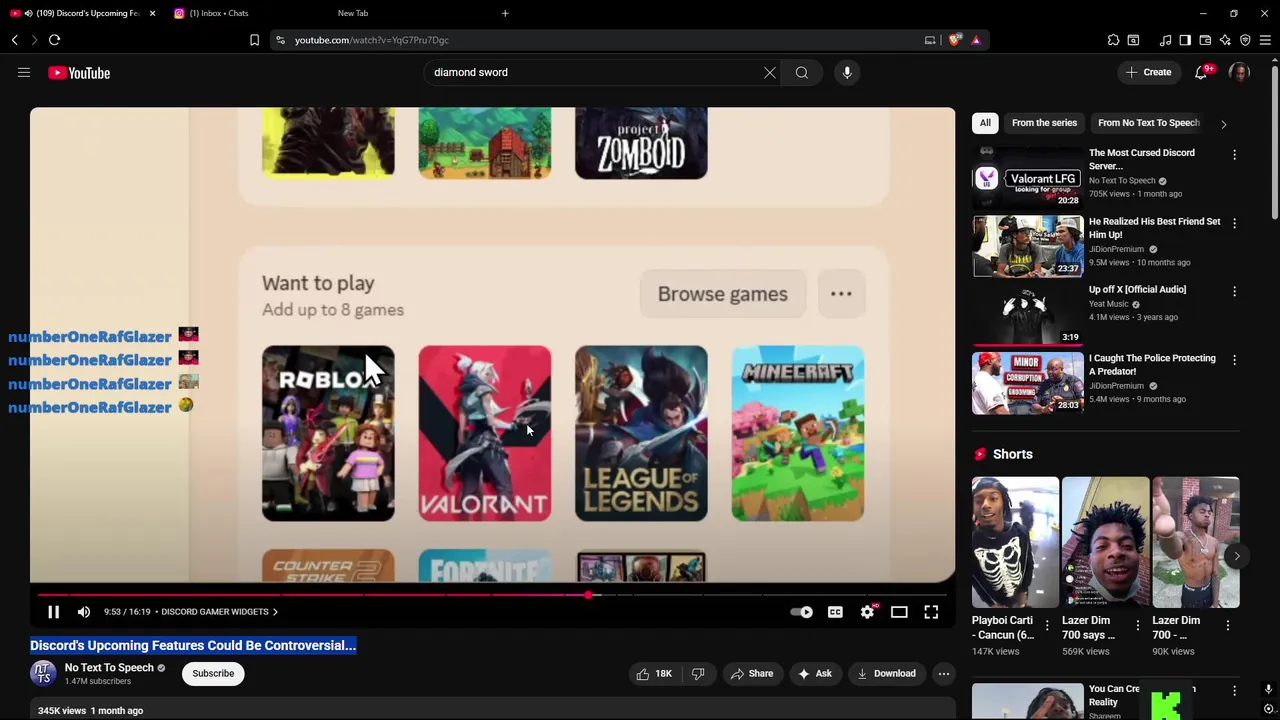The height and width of the screenshot is (720, 1280).
Task: Select the From the series chip
Action: 1044,123
